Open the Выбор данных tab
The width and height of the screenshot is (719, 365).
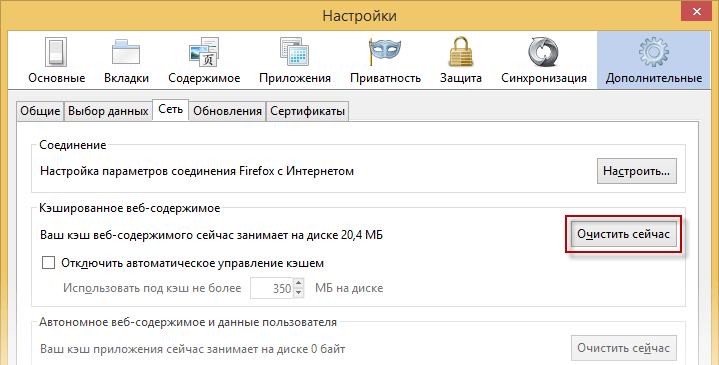pos(108,111)
